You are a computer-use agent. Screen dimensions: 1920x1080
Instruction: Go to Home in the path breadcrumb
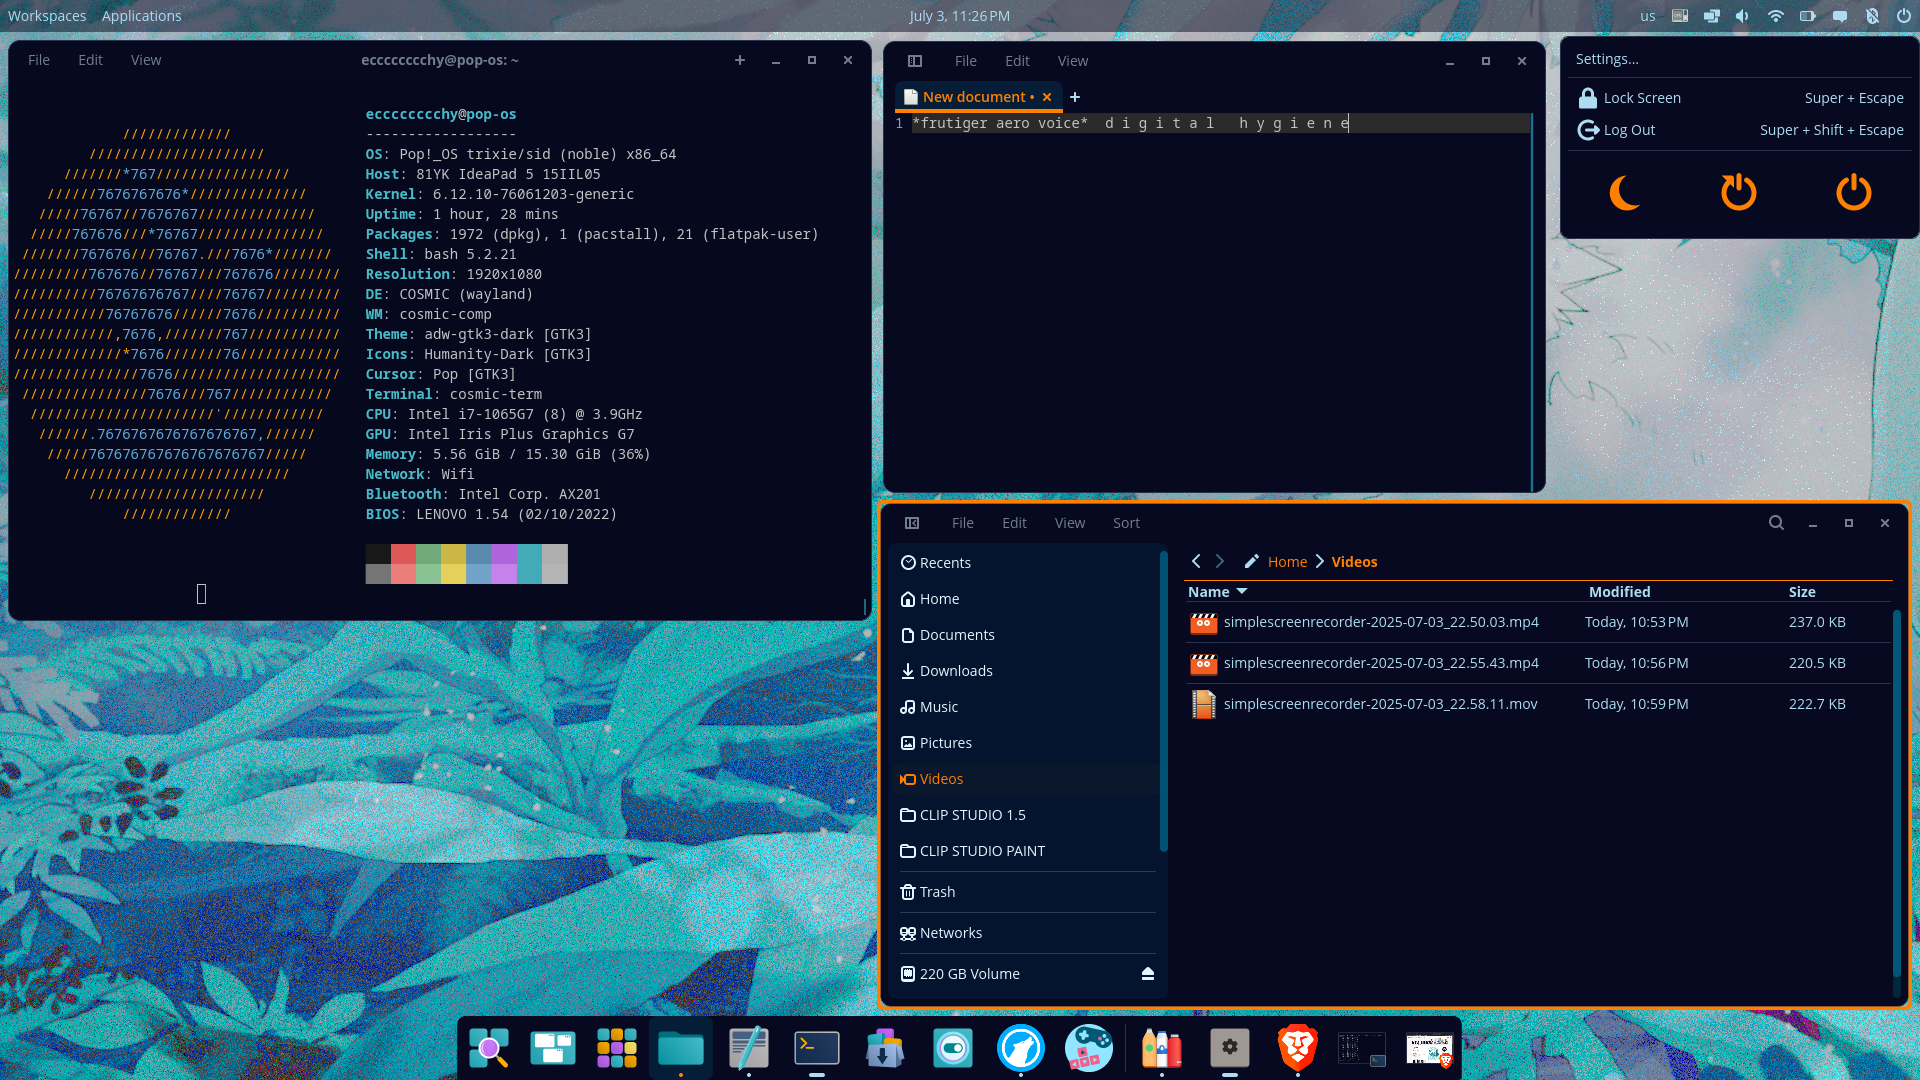pos(1287,562)
